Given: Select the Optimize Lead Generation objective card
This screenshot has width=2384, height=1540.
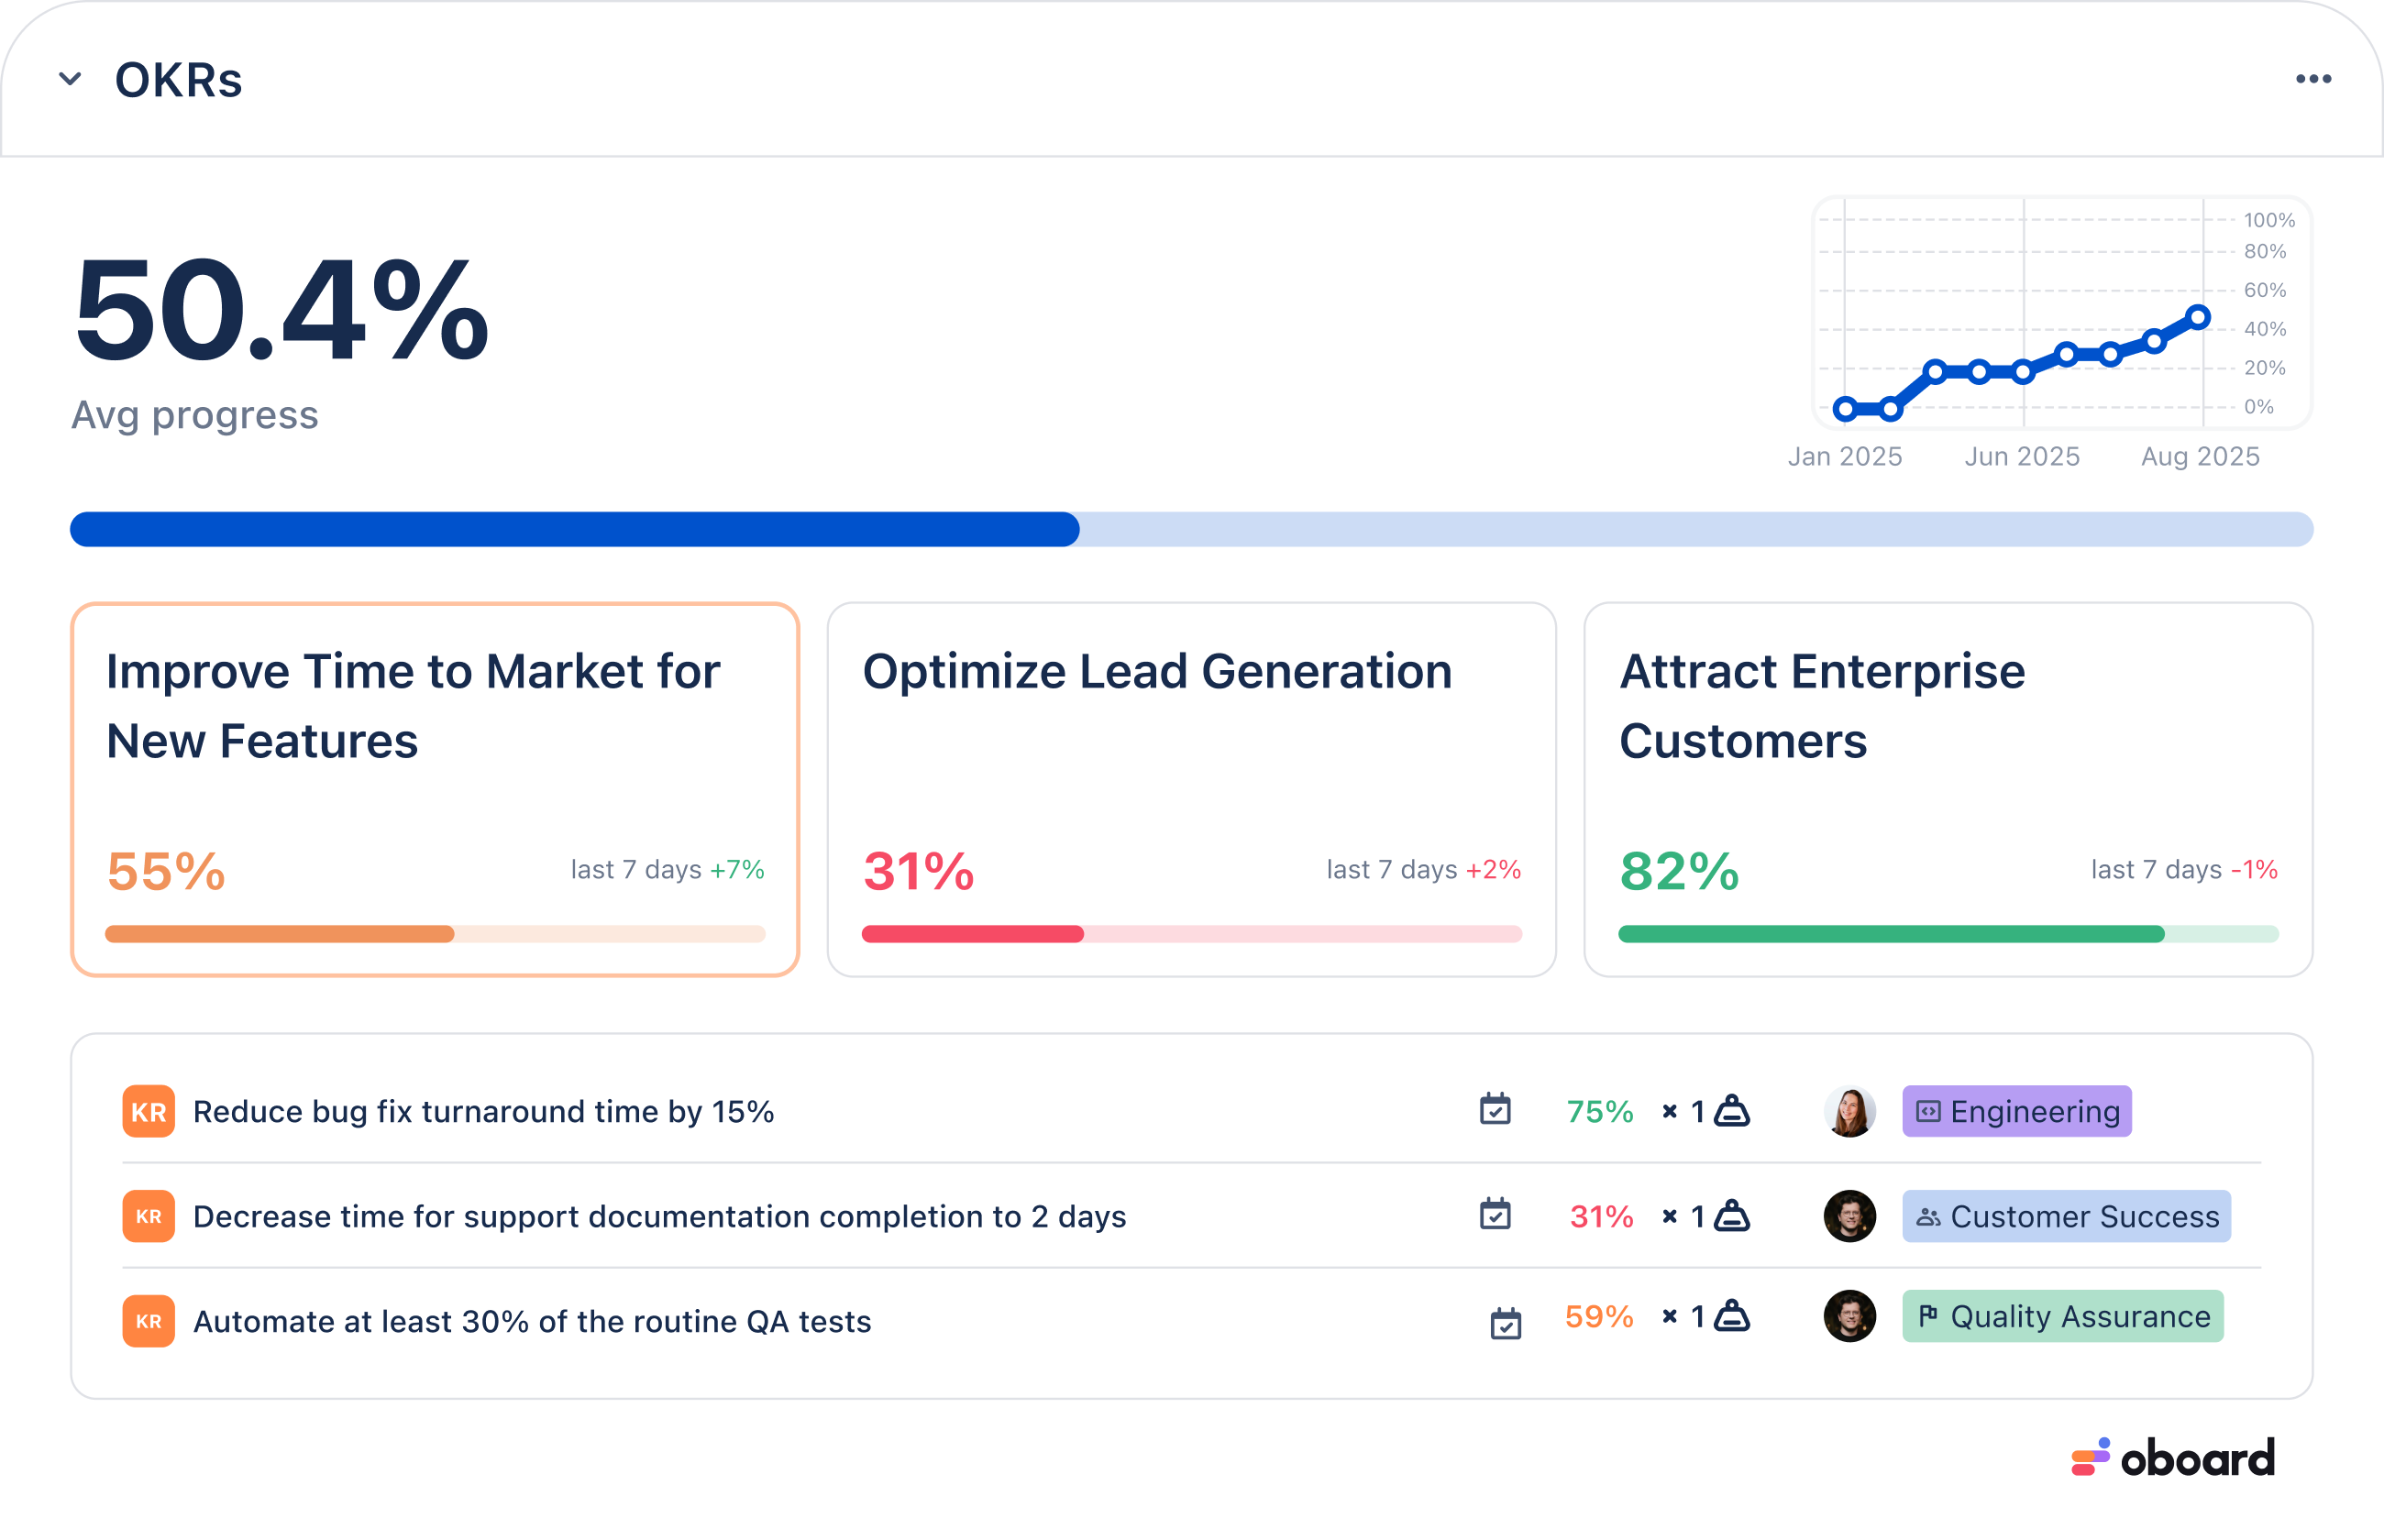Looking at the screenshot, I should [x=1192, y=789].
